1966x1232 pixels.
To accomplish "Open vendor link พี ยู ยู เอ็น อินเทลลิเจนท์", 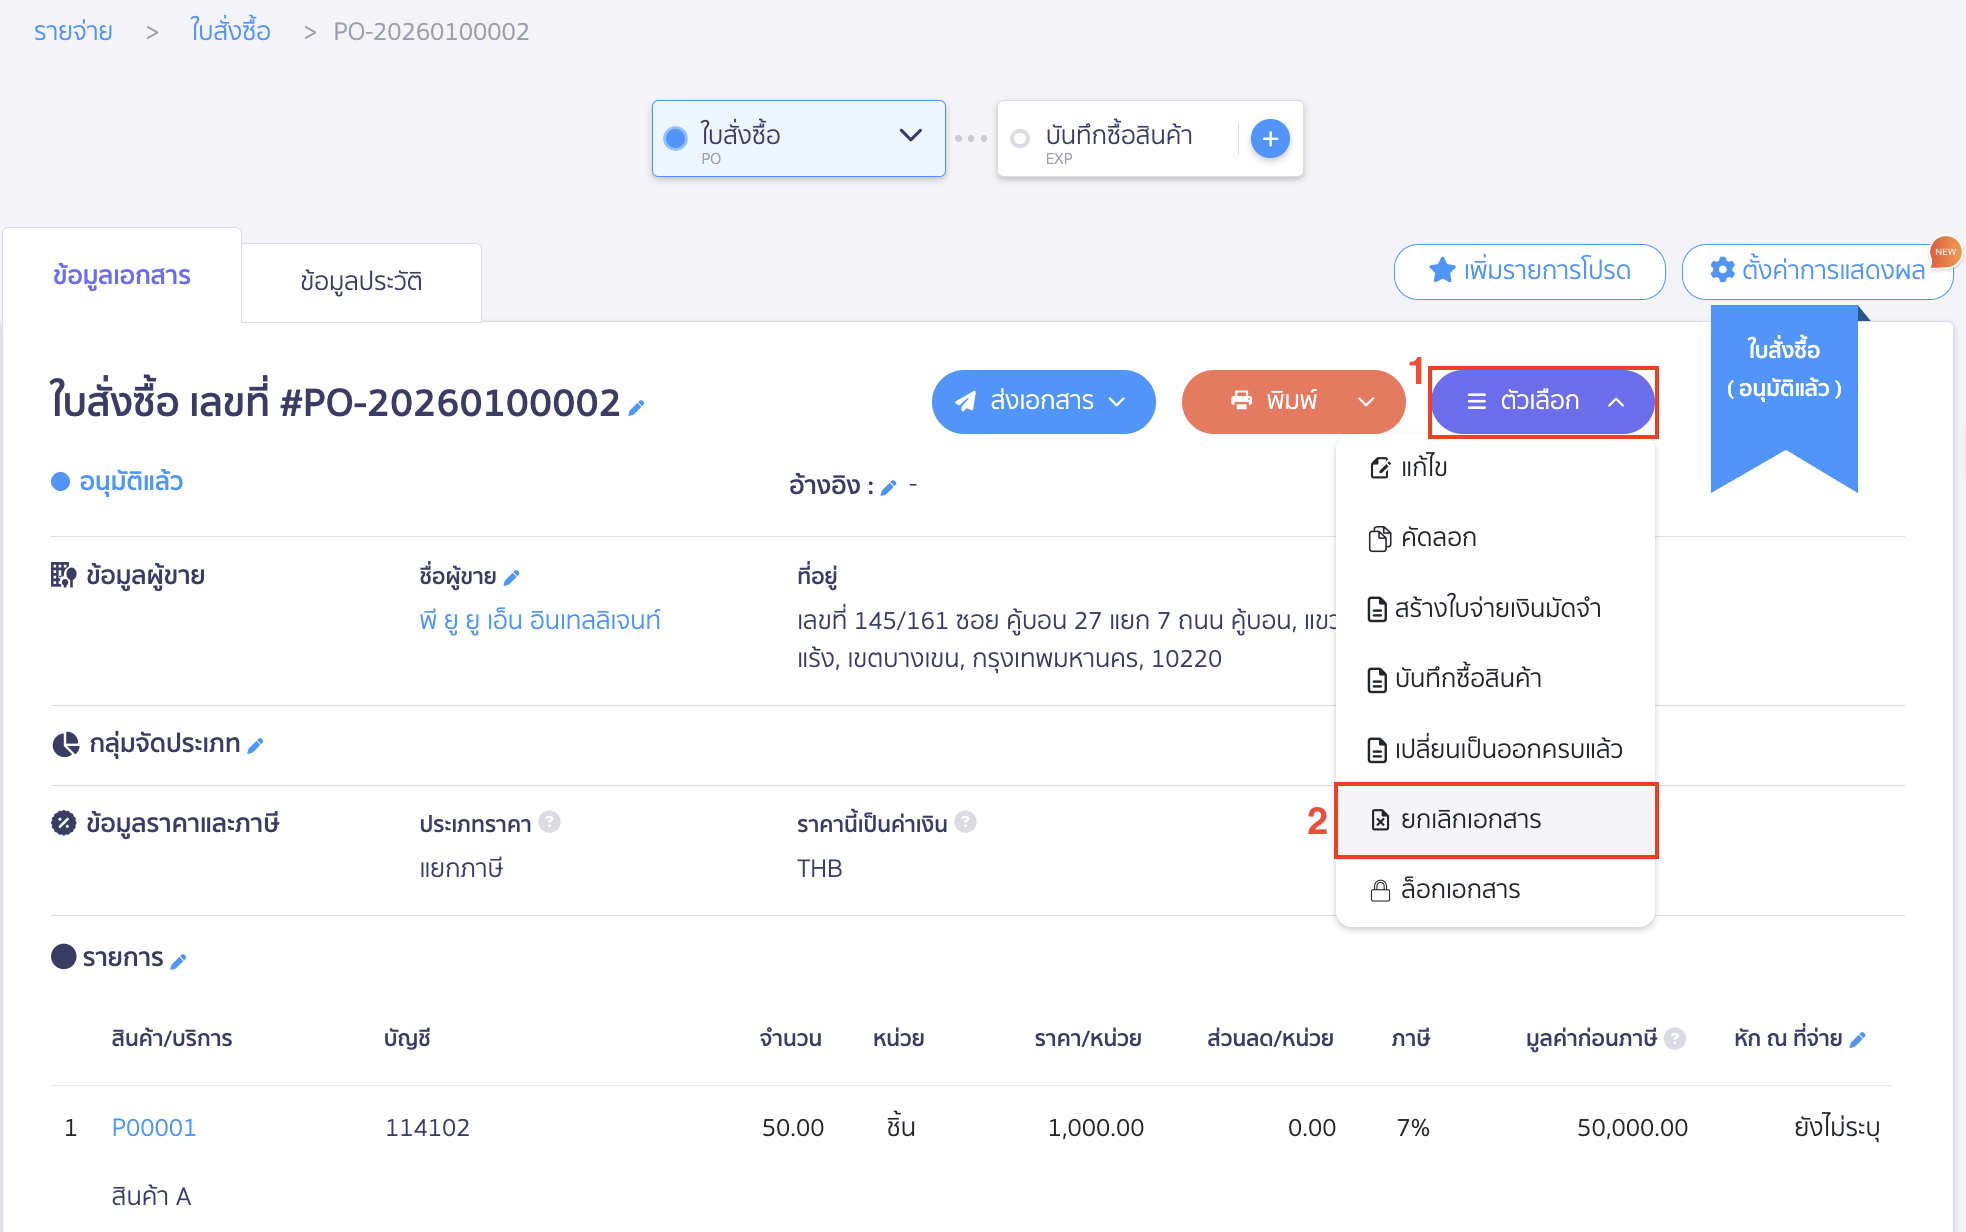I will (540, 620).
